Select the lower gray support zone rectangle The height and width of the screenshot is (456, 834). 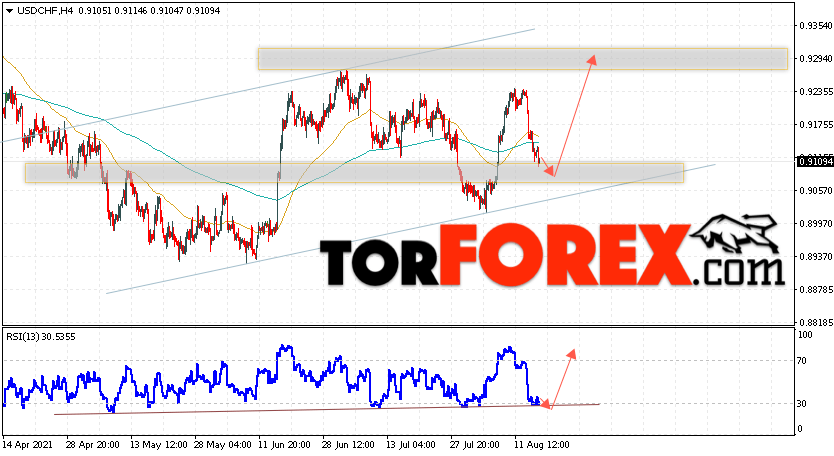(354, 173)
